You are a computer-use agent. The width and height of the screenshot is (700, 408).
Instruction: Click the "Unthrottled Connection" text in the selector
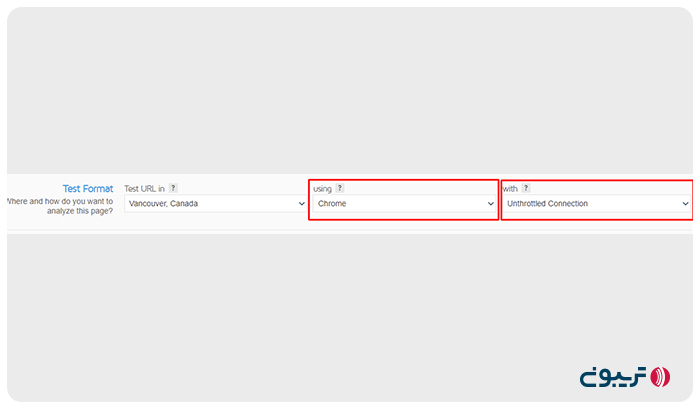547,204
